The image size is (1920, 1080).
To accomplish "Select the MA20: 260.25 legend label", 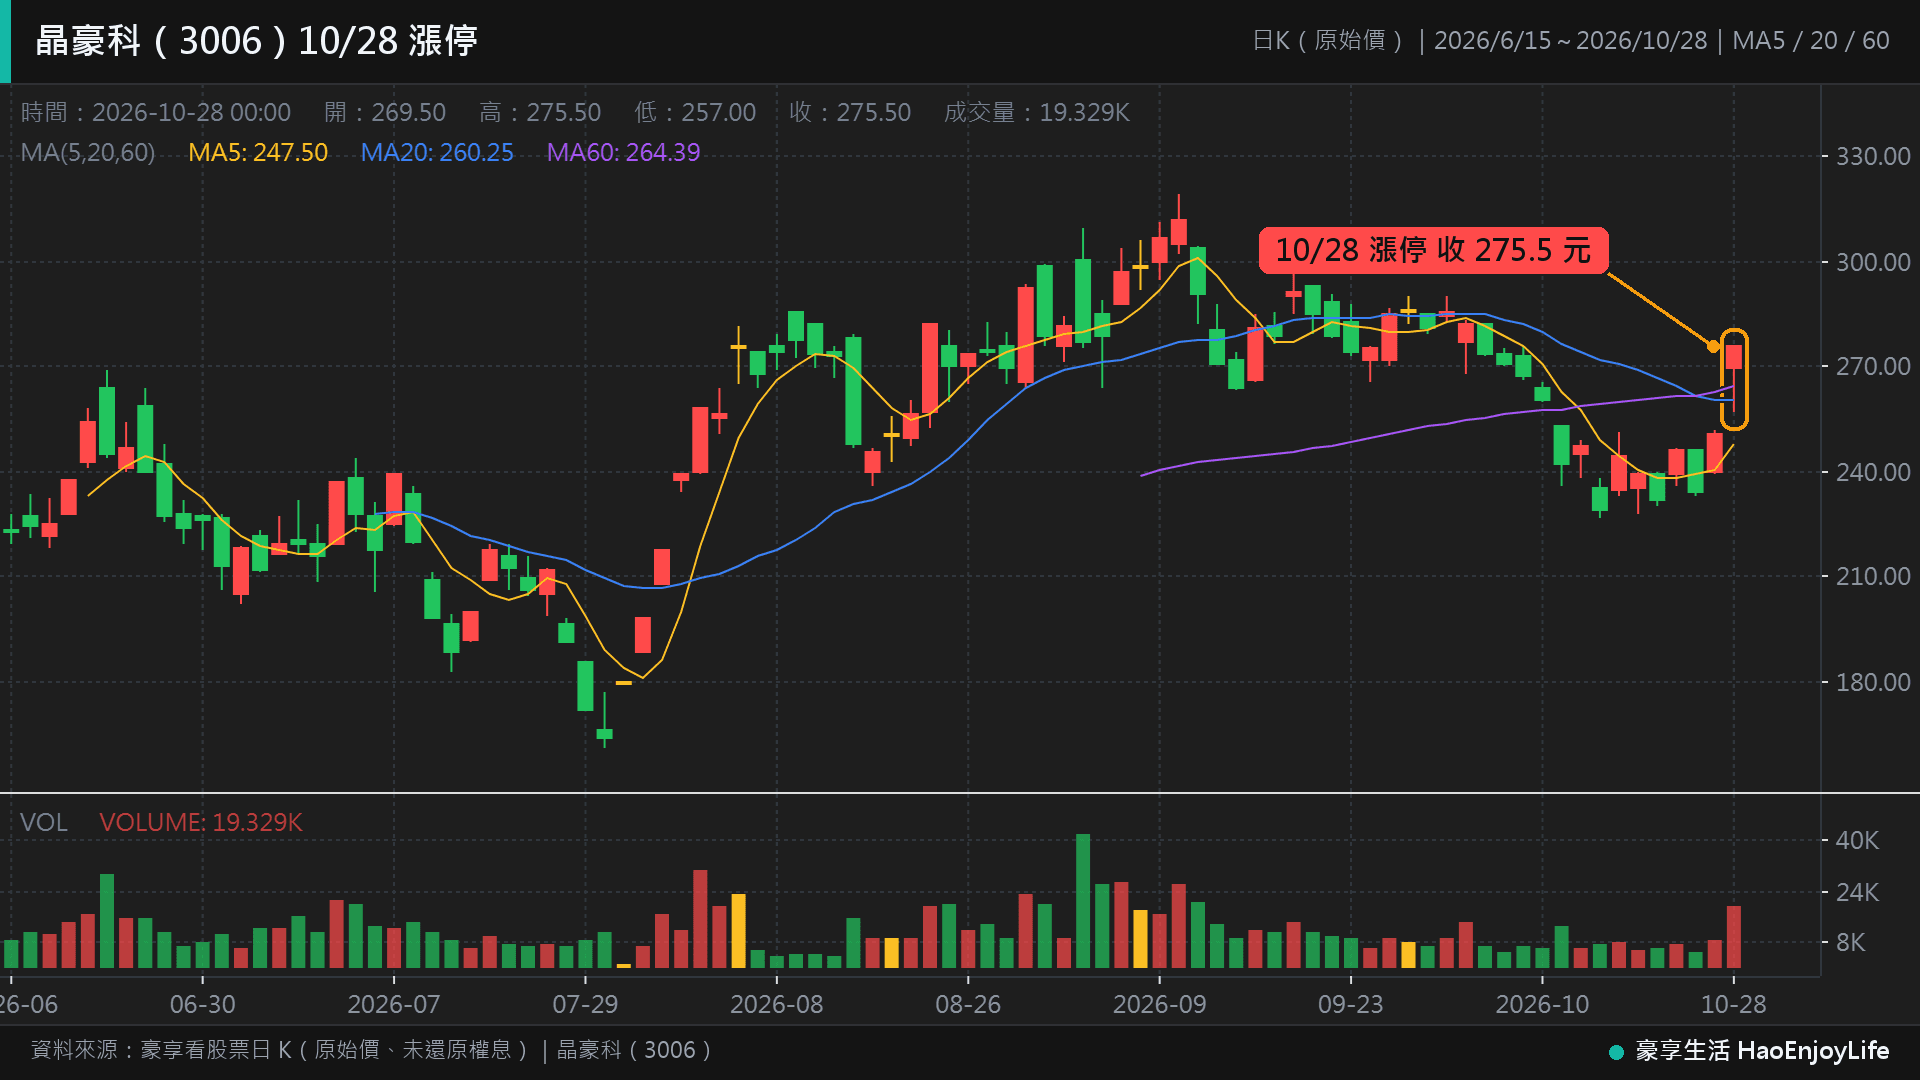I will coord(437,153).
